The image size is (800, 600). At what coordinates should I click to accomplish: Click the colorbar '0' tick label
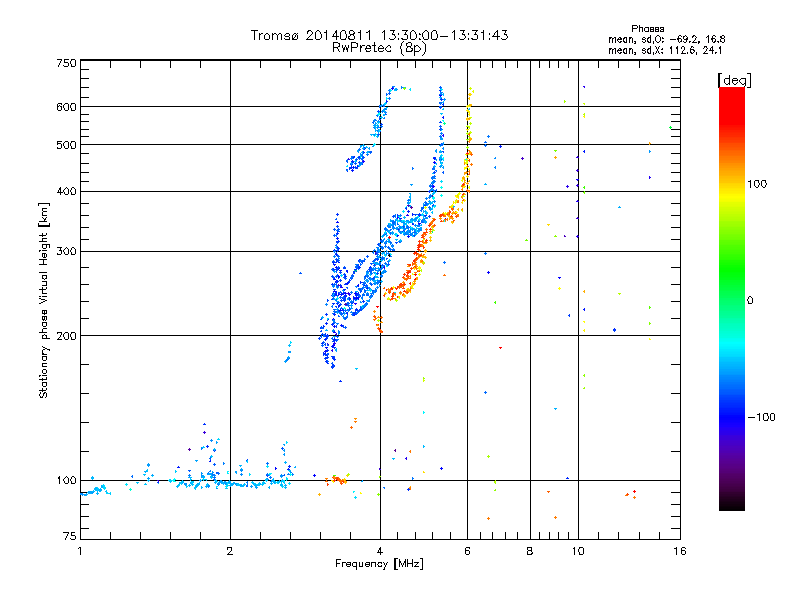click(x=750, y=300)
